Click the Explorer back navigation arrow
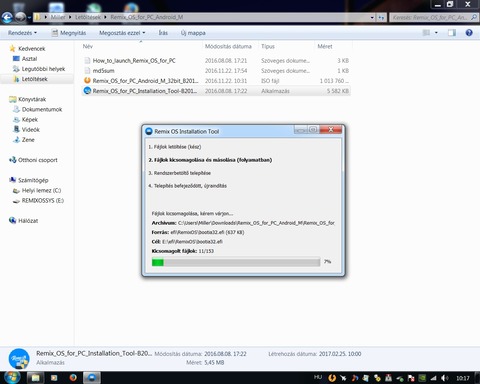This screenshot has width=480, height=384. tap(7, 17)
